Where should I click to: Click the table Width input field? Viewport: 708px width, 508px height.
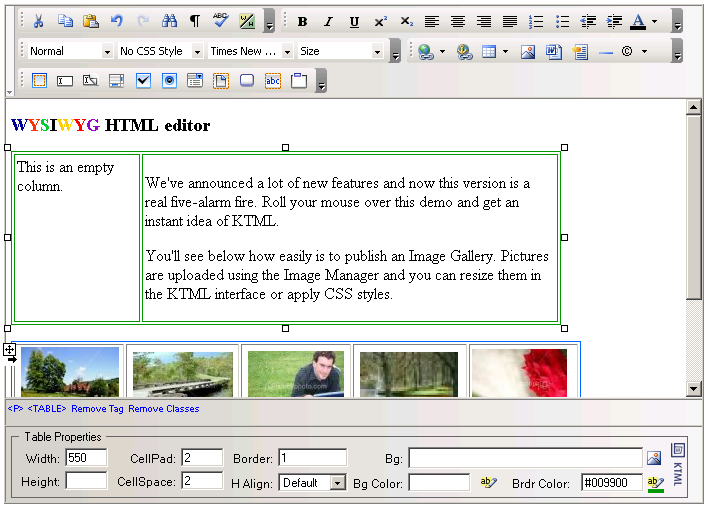[x=86, y=457]
